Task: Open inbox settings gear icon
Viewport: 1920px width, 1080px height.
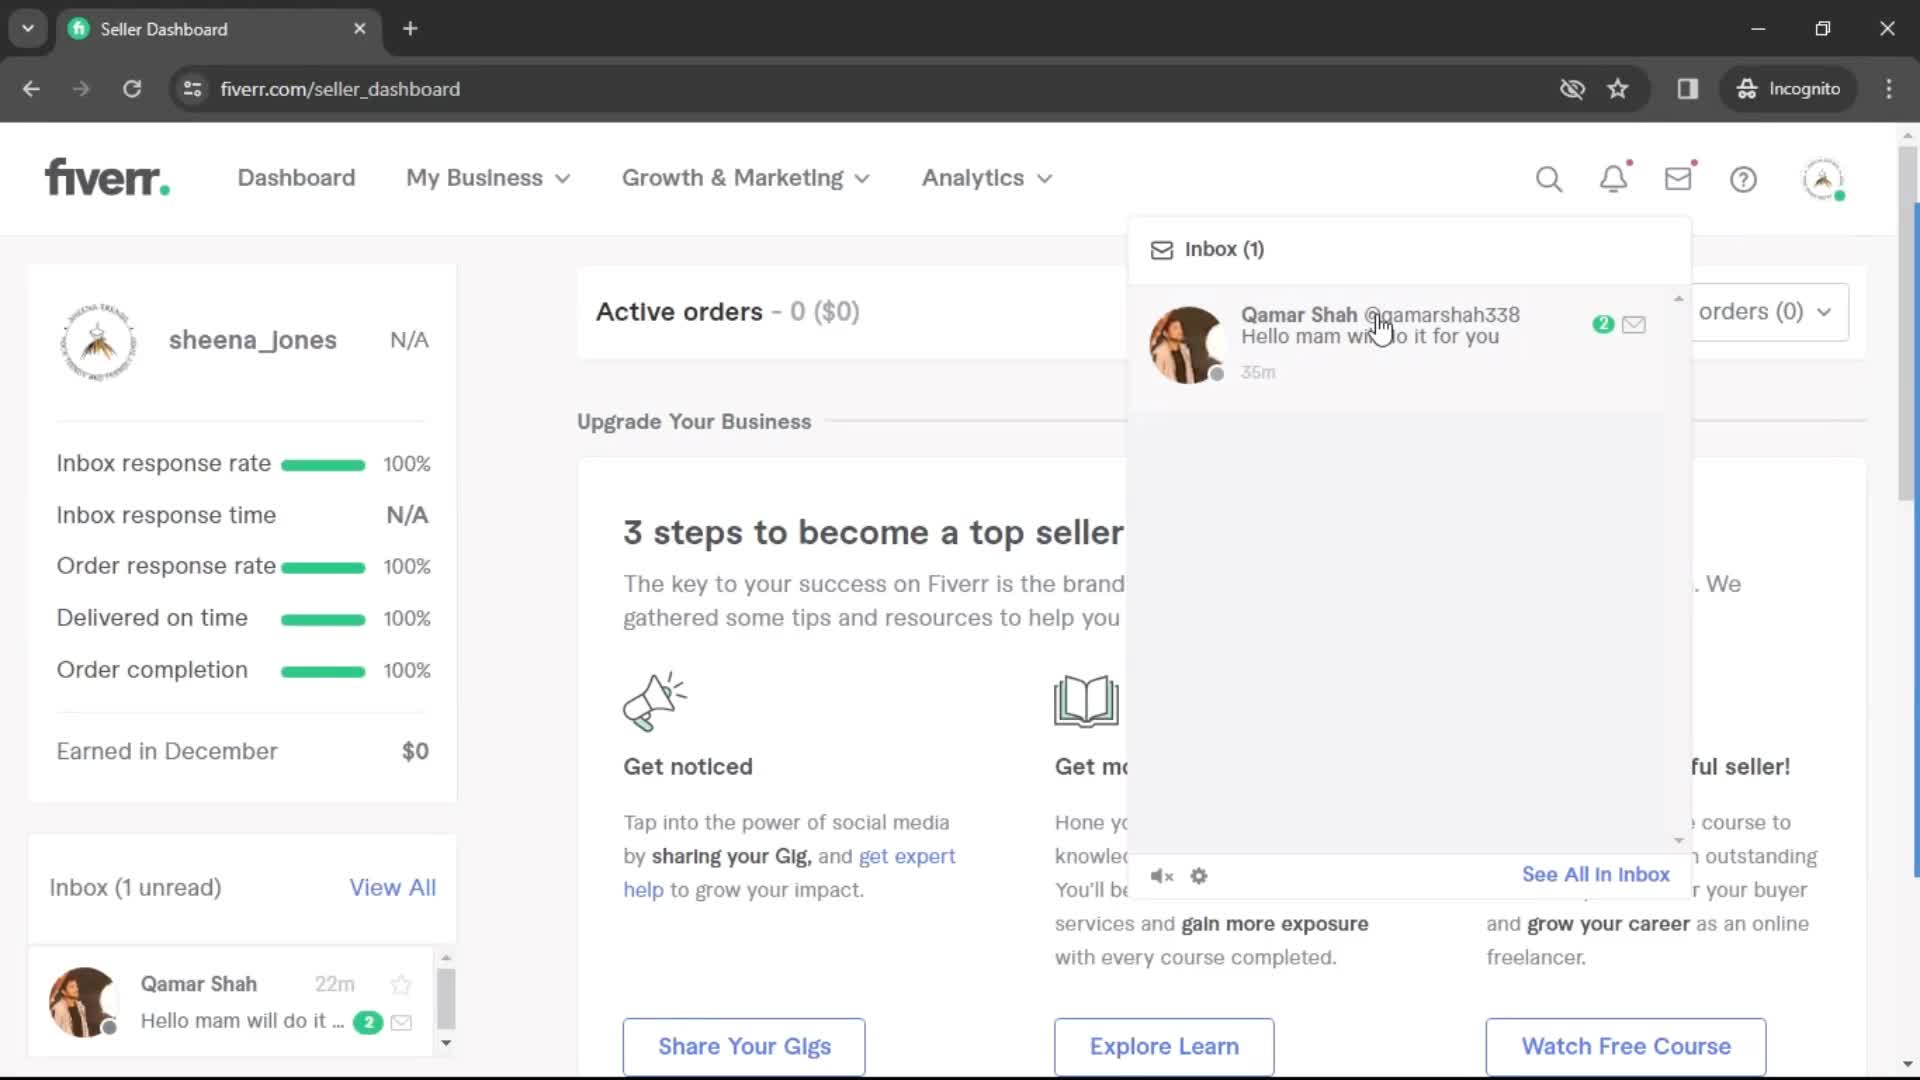Action: click(x=1199, y=876)
